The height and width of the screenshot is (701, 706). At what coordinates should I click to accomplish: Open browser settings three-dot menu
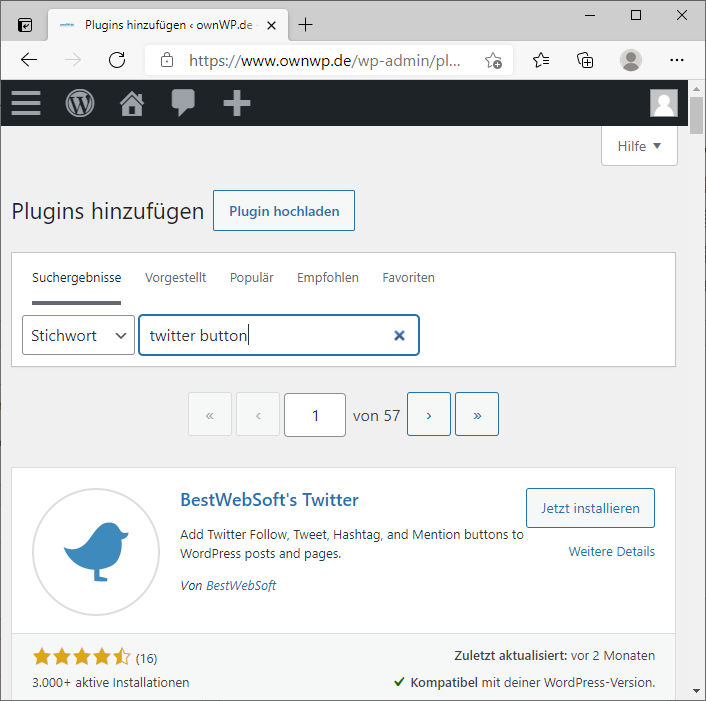coord(677,60)
